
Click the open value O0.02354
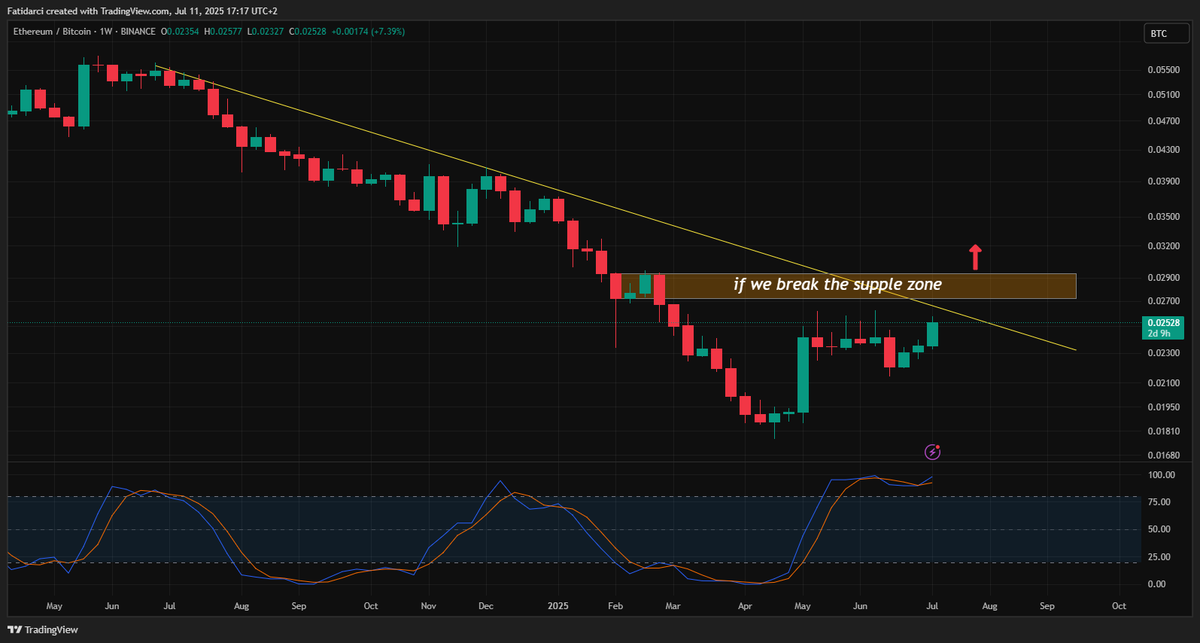click(x=180, y=32)
